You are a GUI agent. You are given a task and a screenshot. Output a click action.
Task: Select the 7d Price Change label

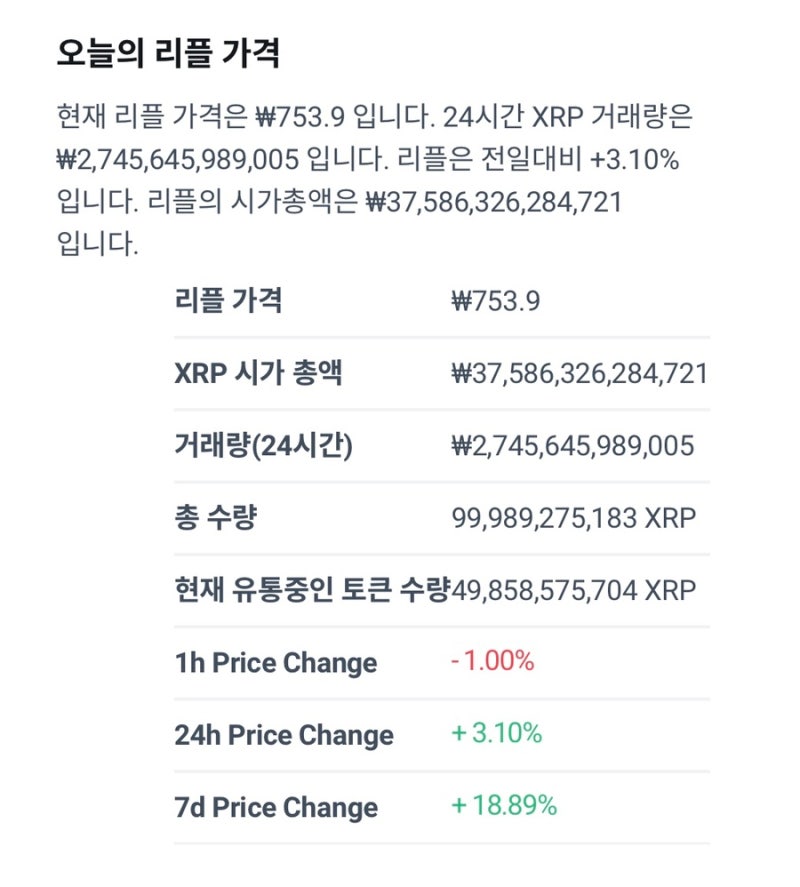point(276,807)
